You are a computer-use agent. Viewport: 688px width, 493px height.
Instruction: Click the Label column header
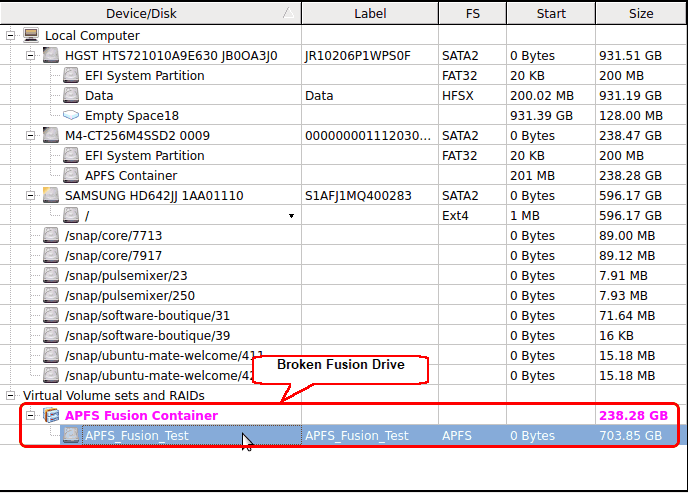click(370, 13)
